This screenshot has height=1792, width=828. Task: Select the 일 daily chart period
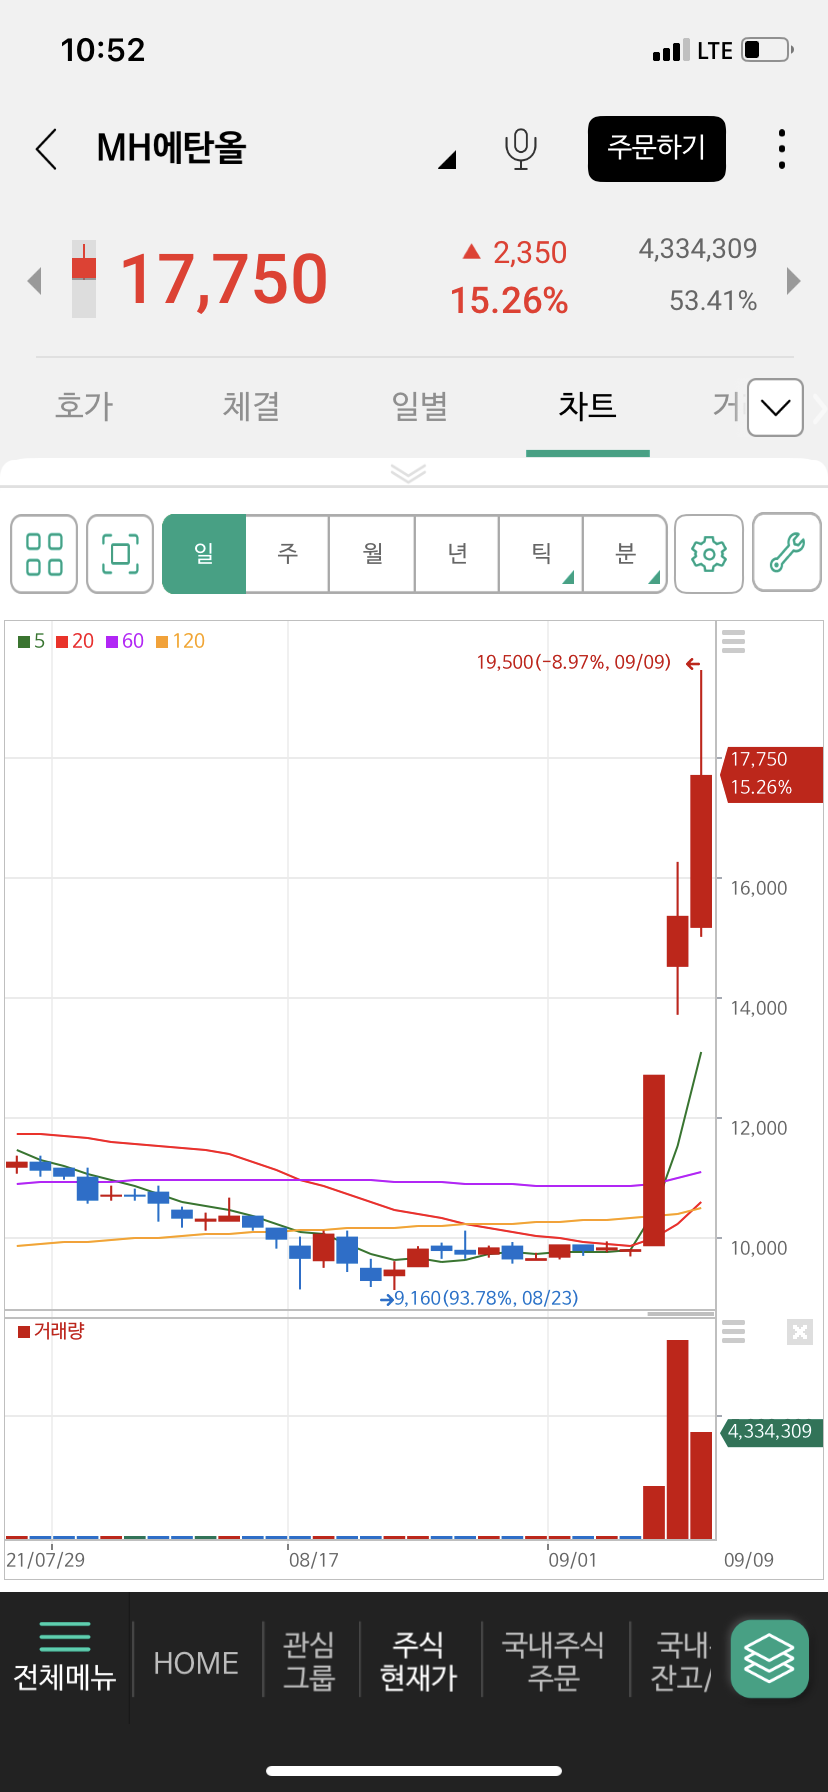(204, 553)
